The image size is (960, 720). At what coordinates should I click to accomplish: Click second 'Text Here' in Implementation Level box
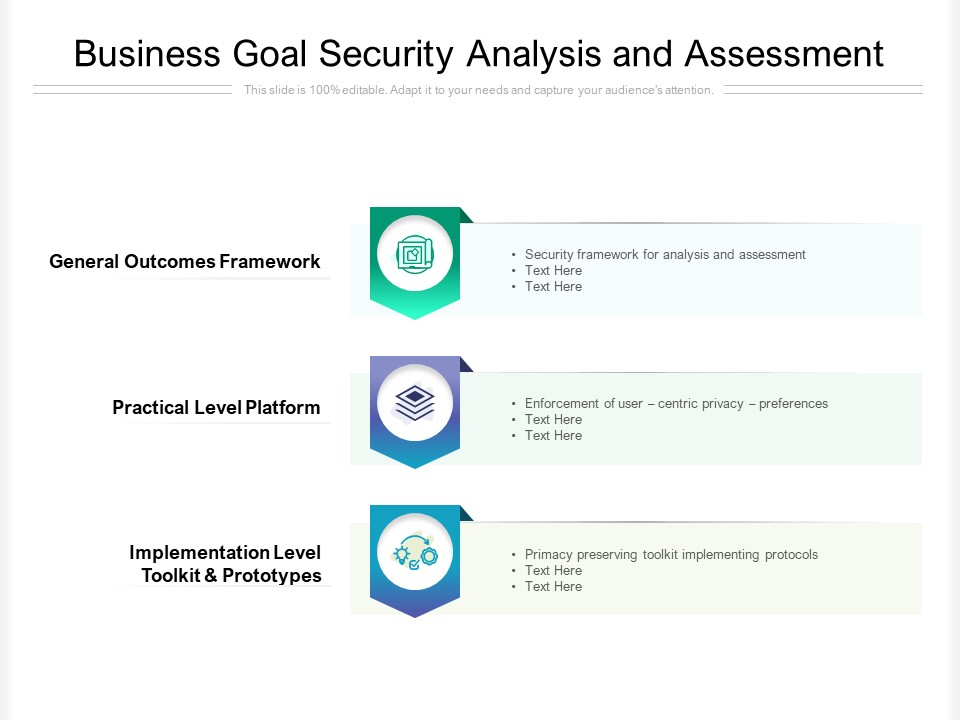pyautogui.click(x=553, y=587)
